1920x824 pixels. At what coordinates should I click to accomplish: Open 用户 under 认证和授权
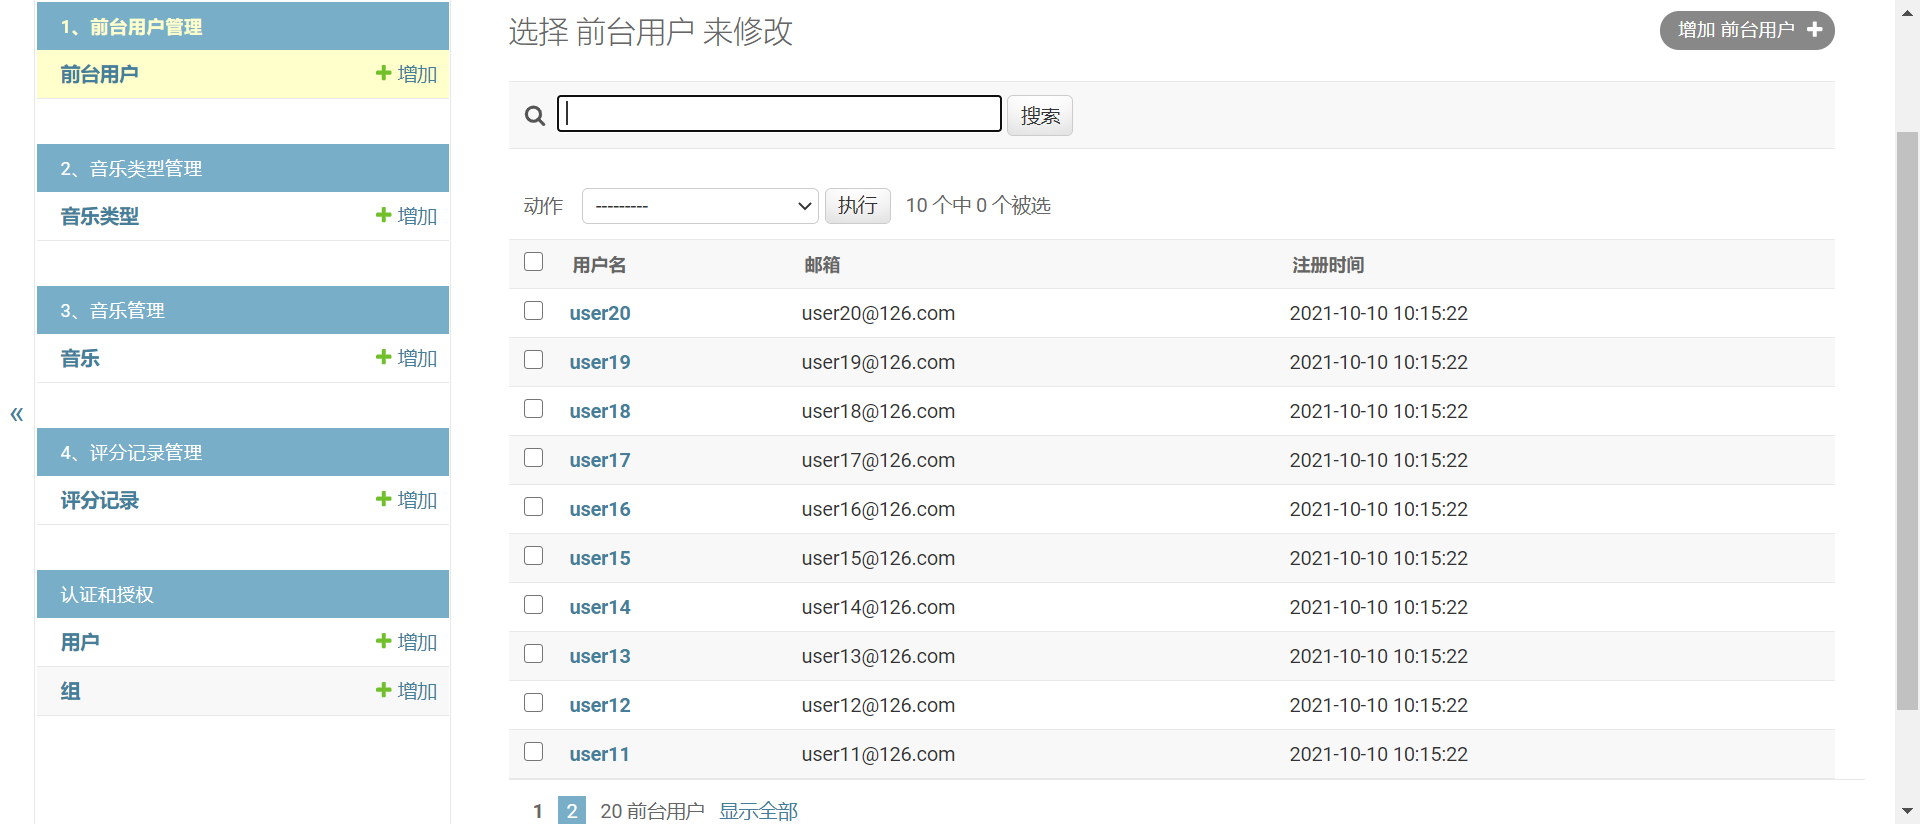[80, 642]
